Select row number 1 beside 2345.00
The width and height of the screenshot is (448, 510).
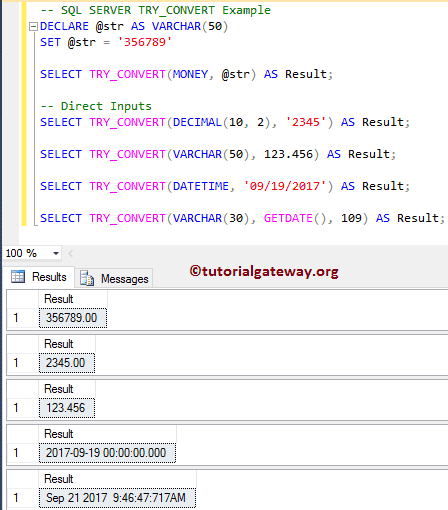coord(23,363)
